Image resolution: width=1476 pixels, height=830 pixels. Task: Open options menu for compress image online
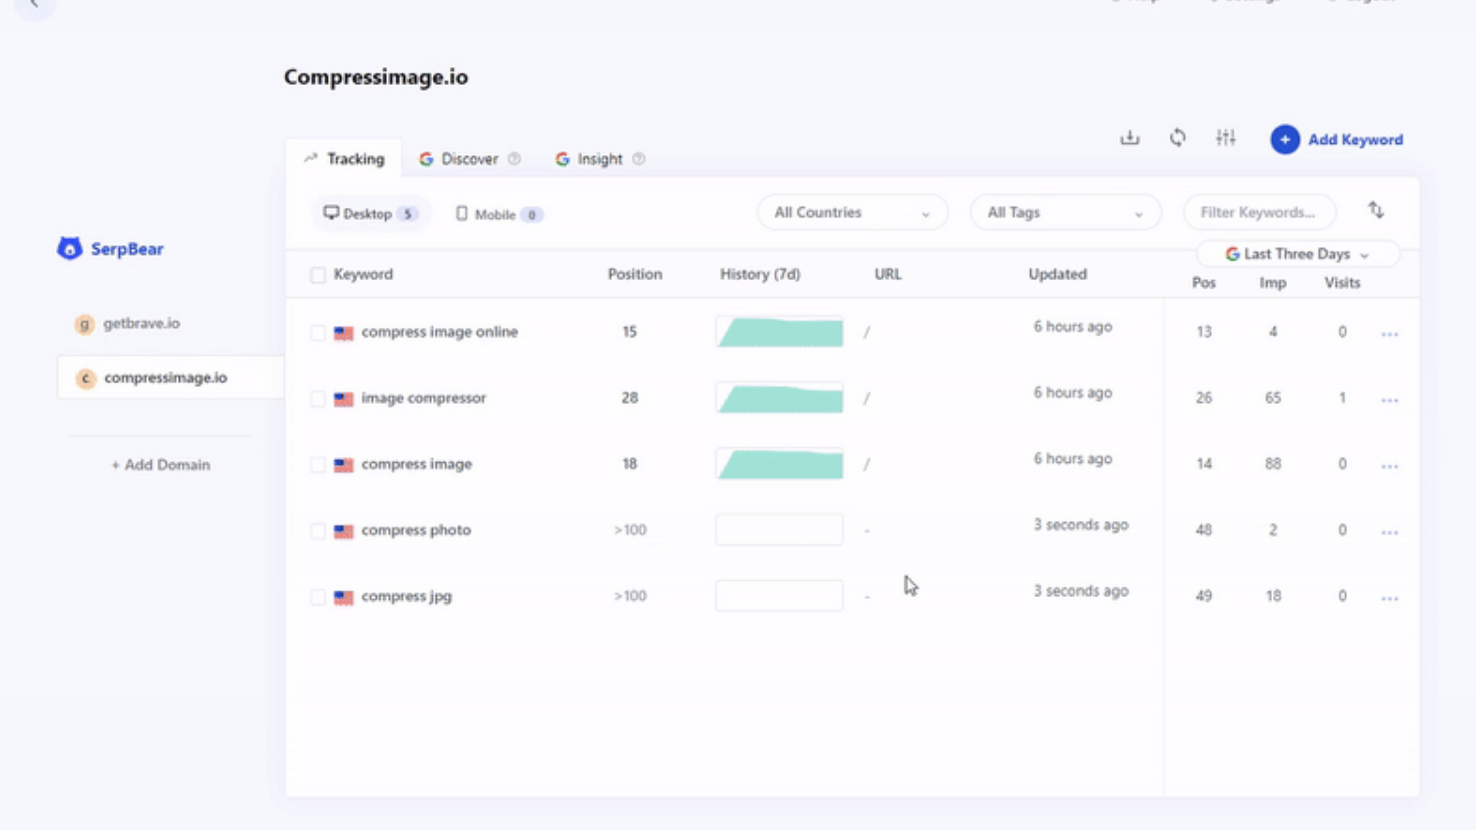point(1389,334)
